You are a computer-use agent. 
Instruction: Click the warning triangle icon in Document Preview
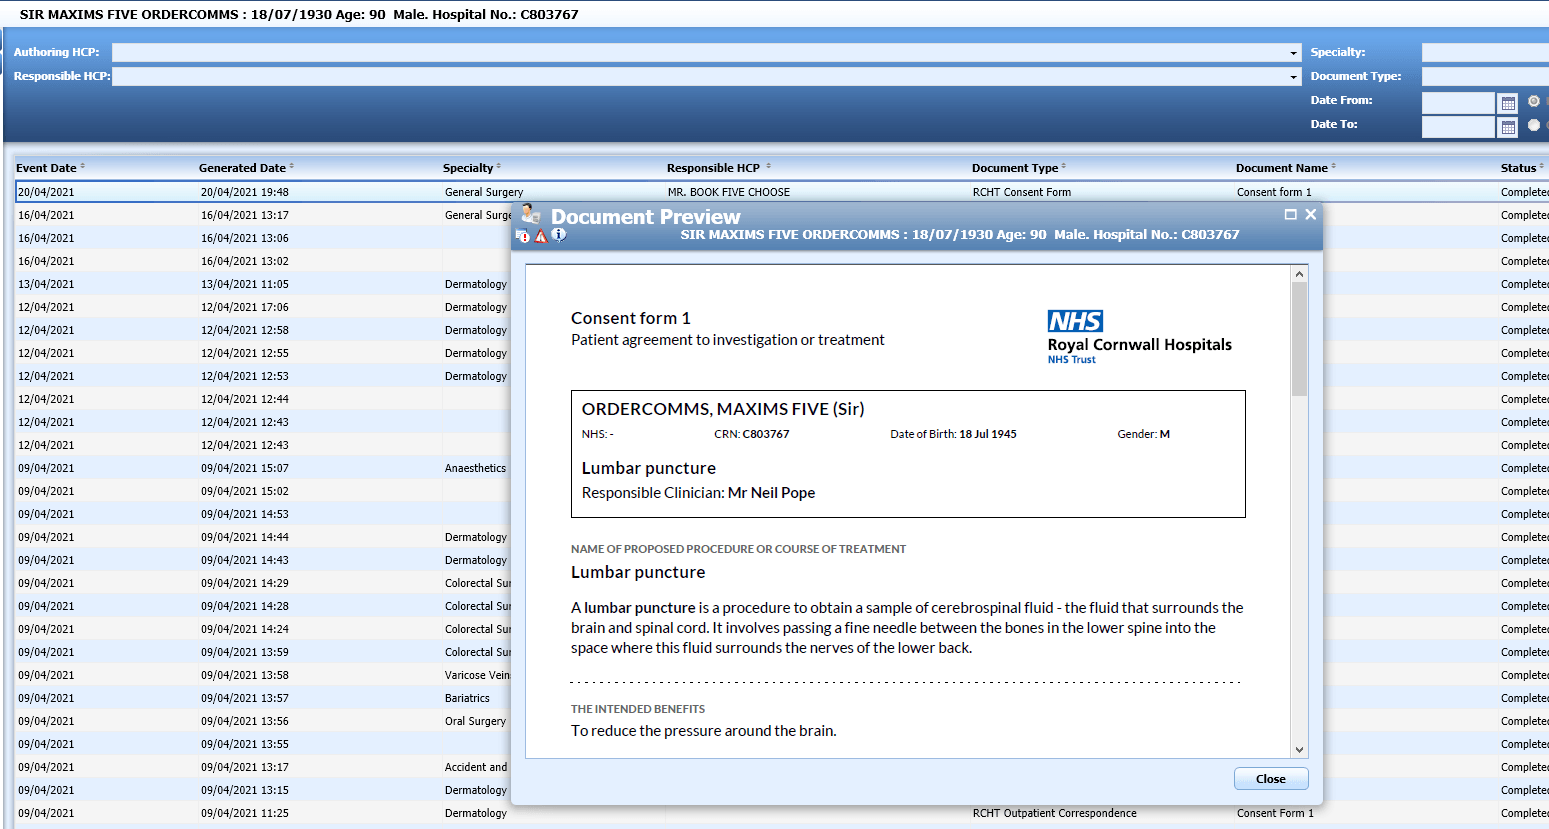(540, 235)
